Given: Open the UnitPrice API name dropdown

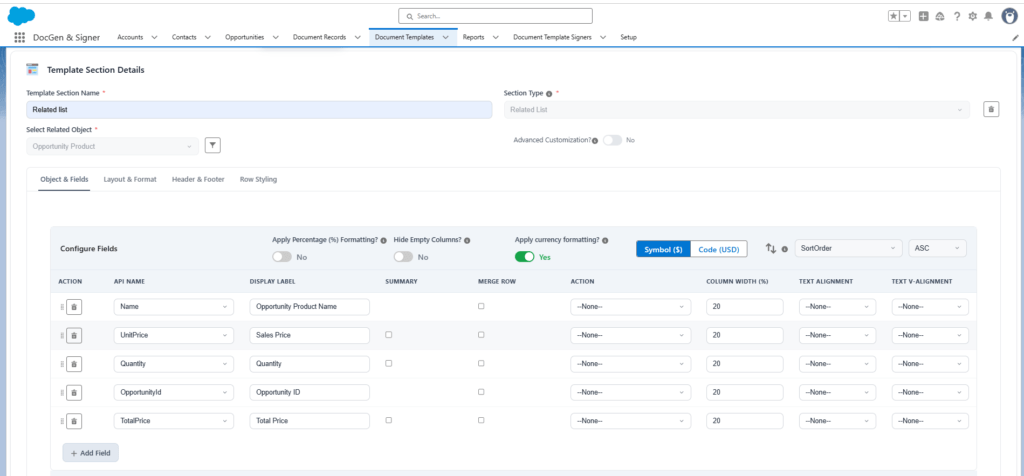Looking at the screenshot, I should pyautogui.click(x=174, y=335).
